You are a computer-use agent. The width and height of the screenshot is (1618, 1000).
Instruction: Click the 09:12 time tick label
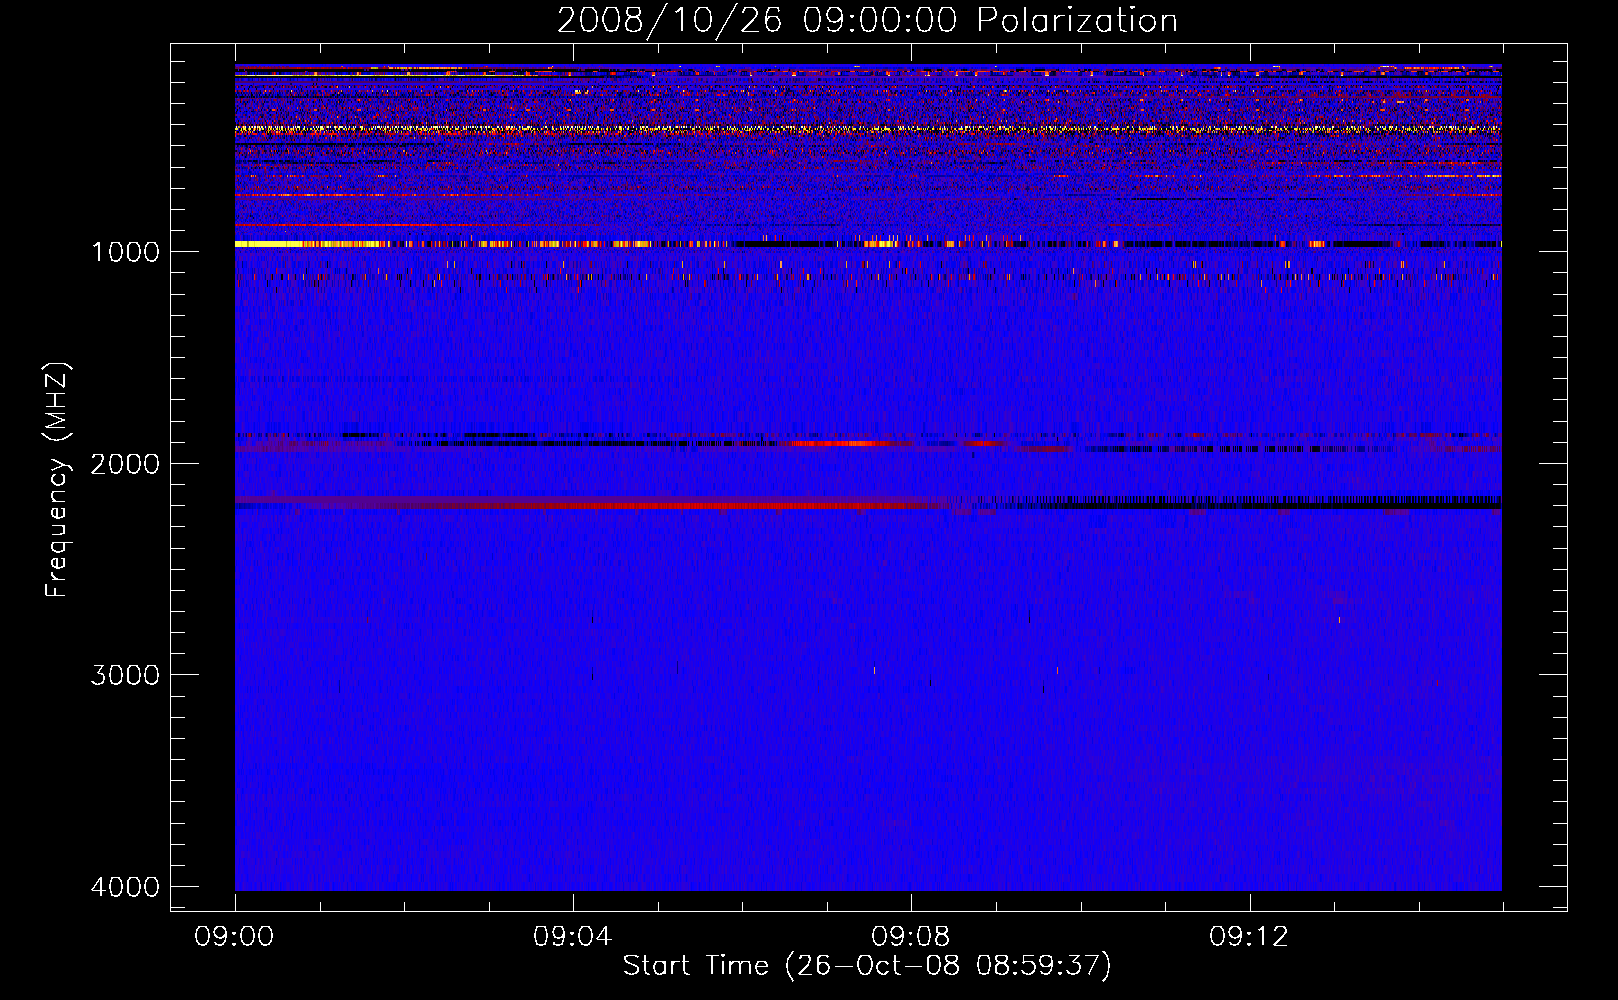click(1249, 936)
